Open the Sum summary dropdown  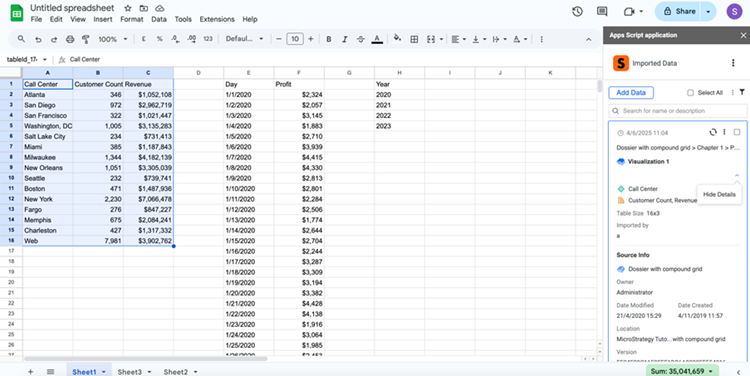tap(683, 371)
